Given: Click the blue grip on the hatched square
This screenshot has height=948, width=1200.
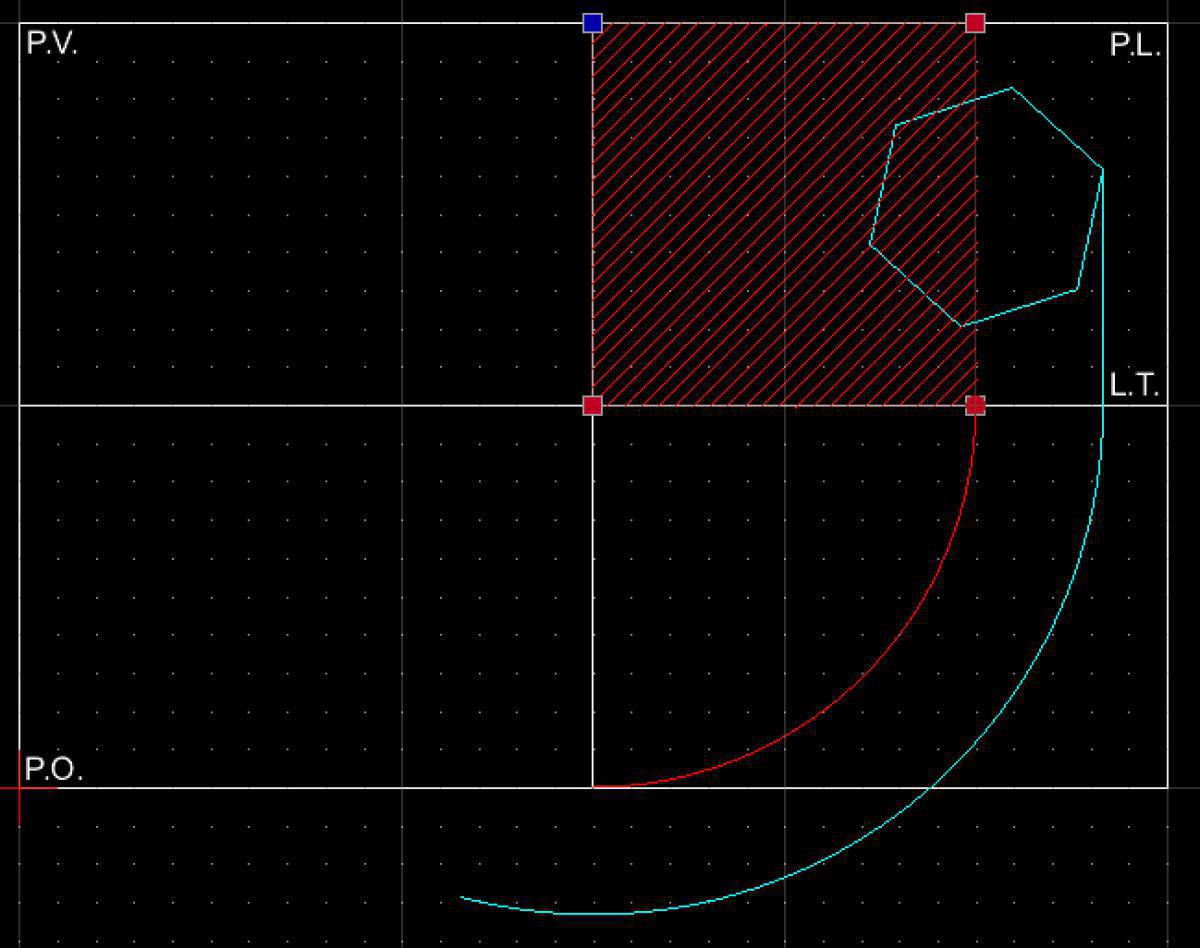Looking at the screenshot, I should (592, 23).
